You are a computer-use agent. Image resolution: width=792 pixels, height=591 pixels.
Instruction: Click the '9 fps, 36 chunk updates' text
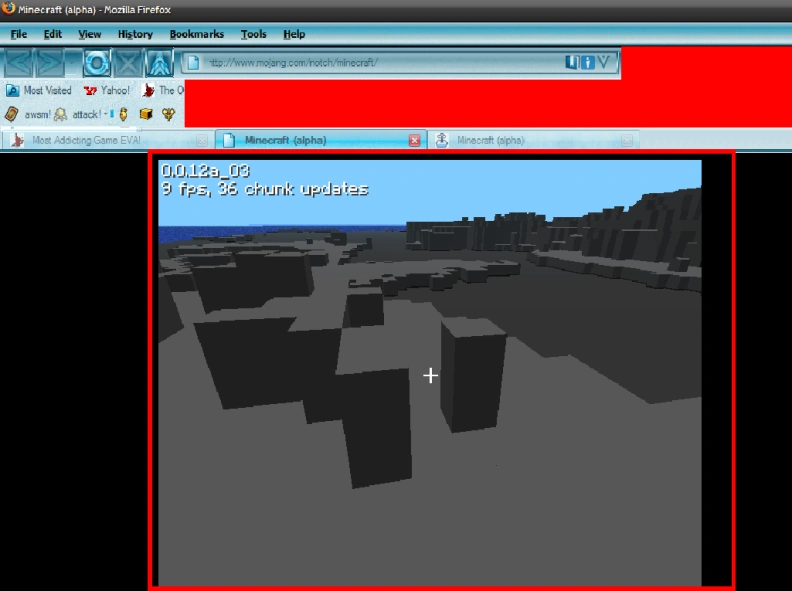[265, 189]
